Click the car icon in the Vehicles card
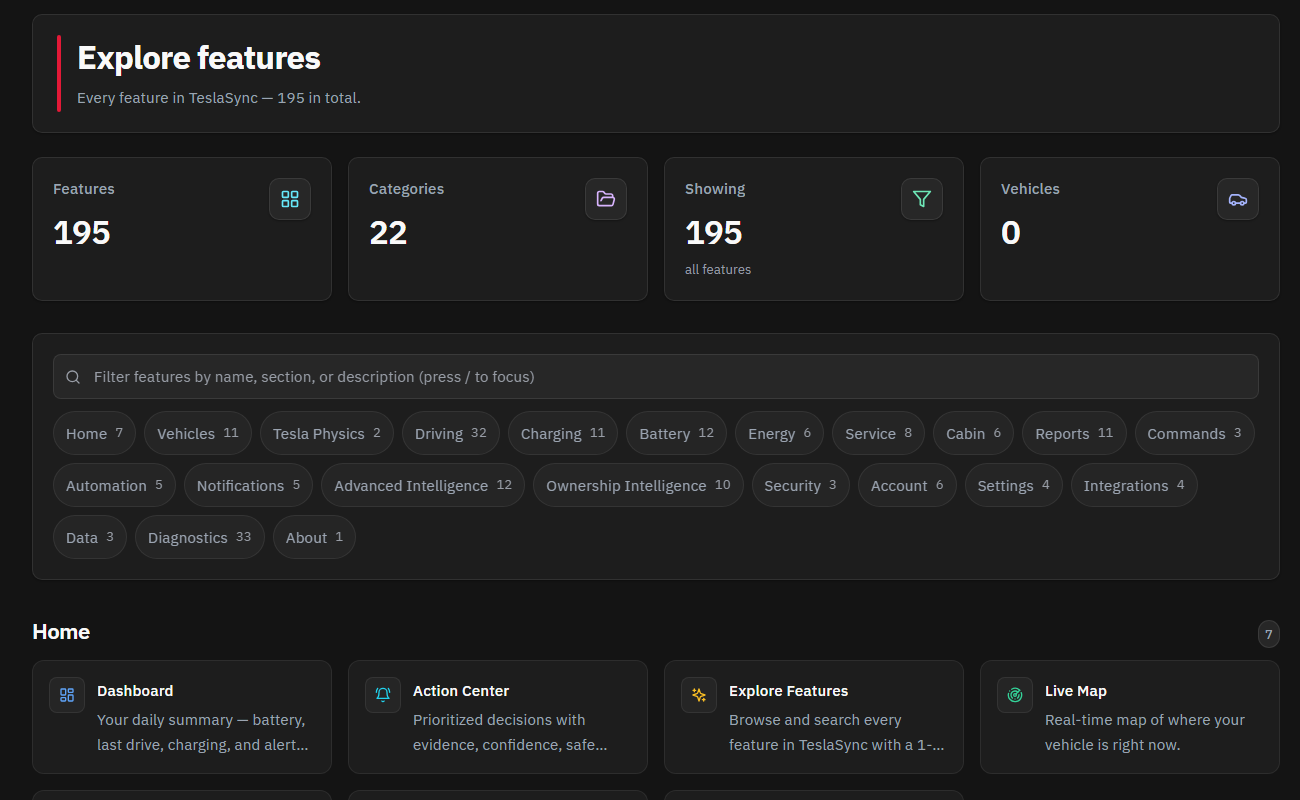The height and width of the screenshot is (800, 1300). tap(1238, 199)
